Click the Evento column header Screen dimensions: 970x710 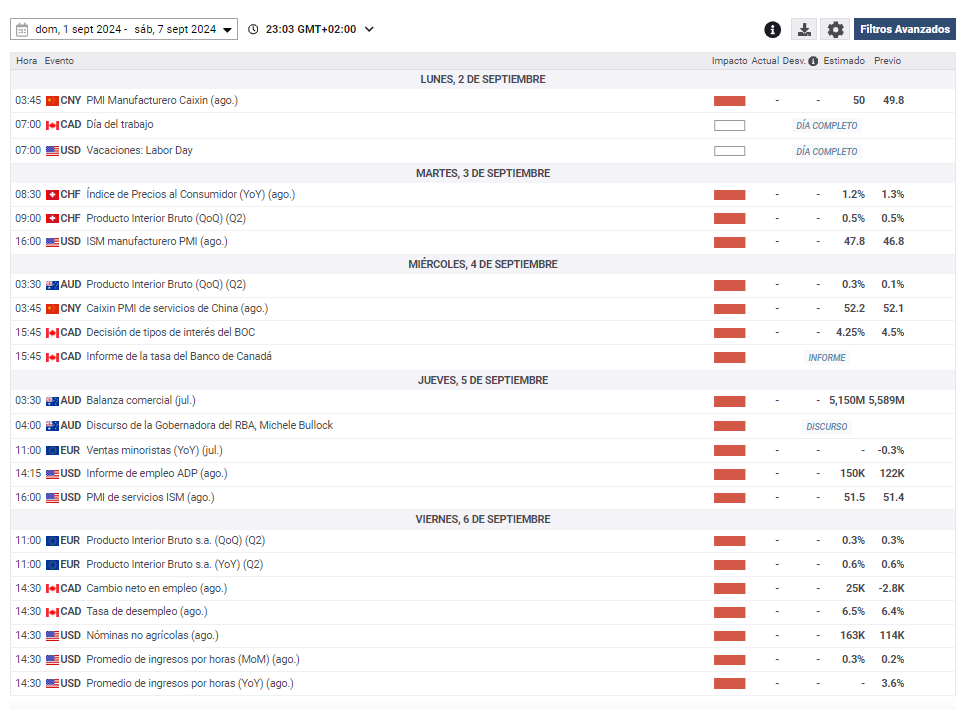coord(59,61)
